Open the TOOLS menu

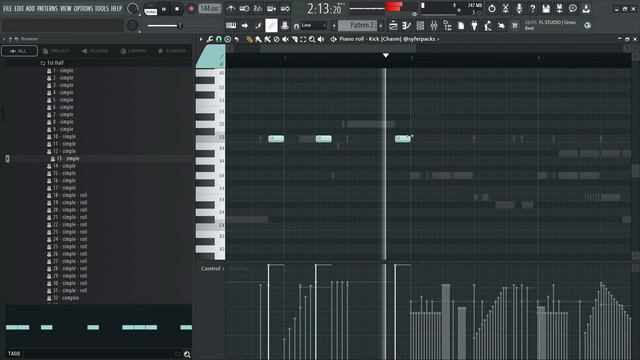coord(102,9)
